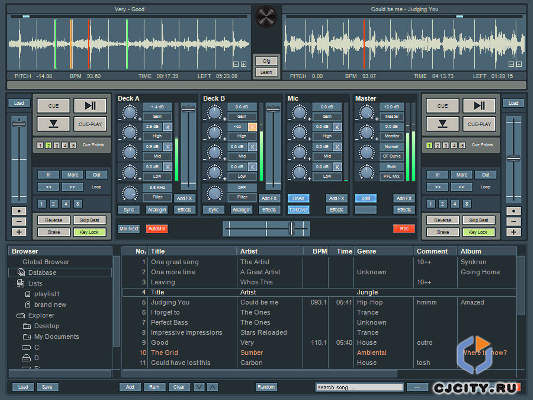Kill the High band on Deck A
Image resolution: width=533 pixels, height=400 pixels.
(x=168, y=127)
